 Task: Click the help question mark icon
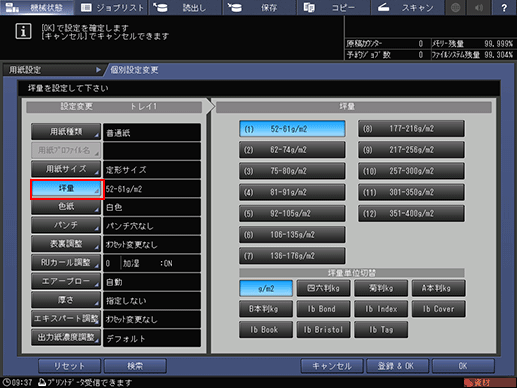(504, 7)
